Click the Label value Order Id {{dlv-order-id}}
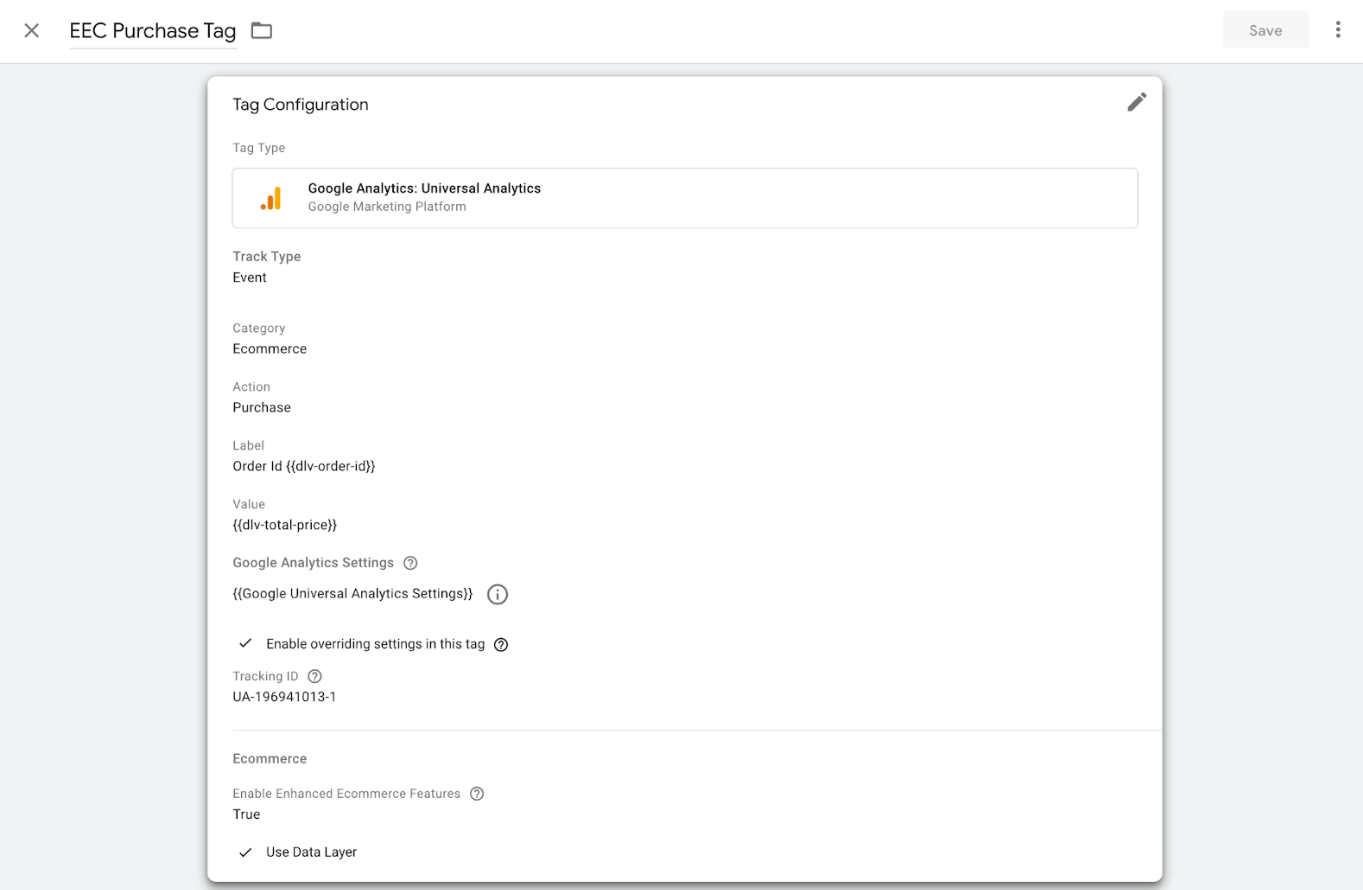 click(304, 466)
